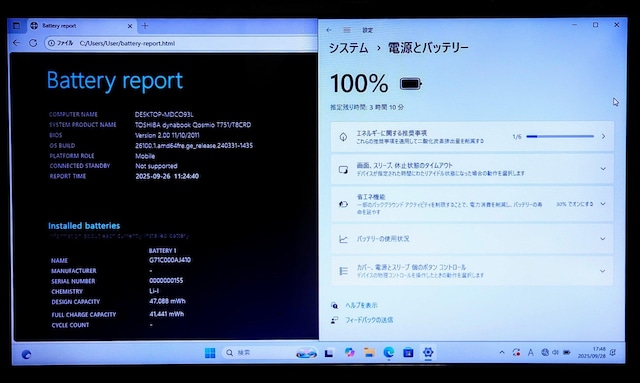Click the lid and power controls icon
This screenshot has height=383, width=640.
[343, 271]
